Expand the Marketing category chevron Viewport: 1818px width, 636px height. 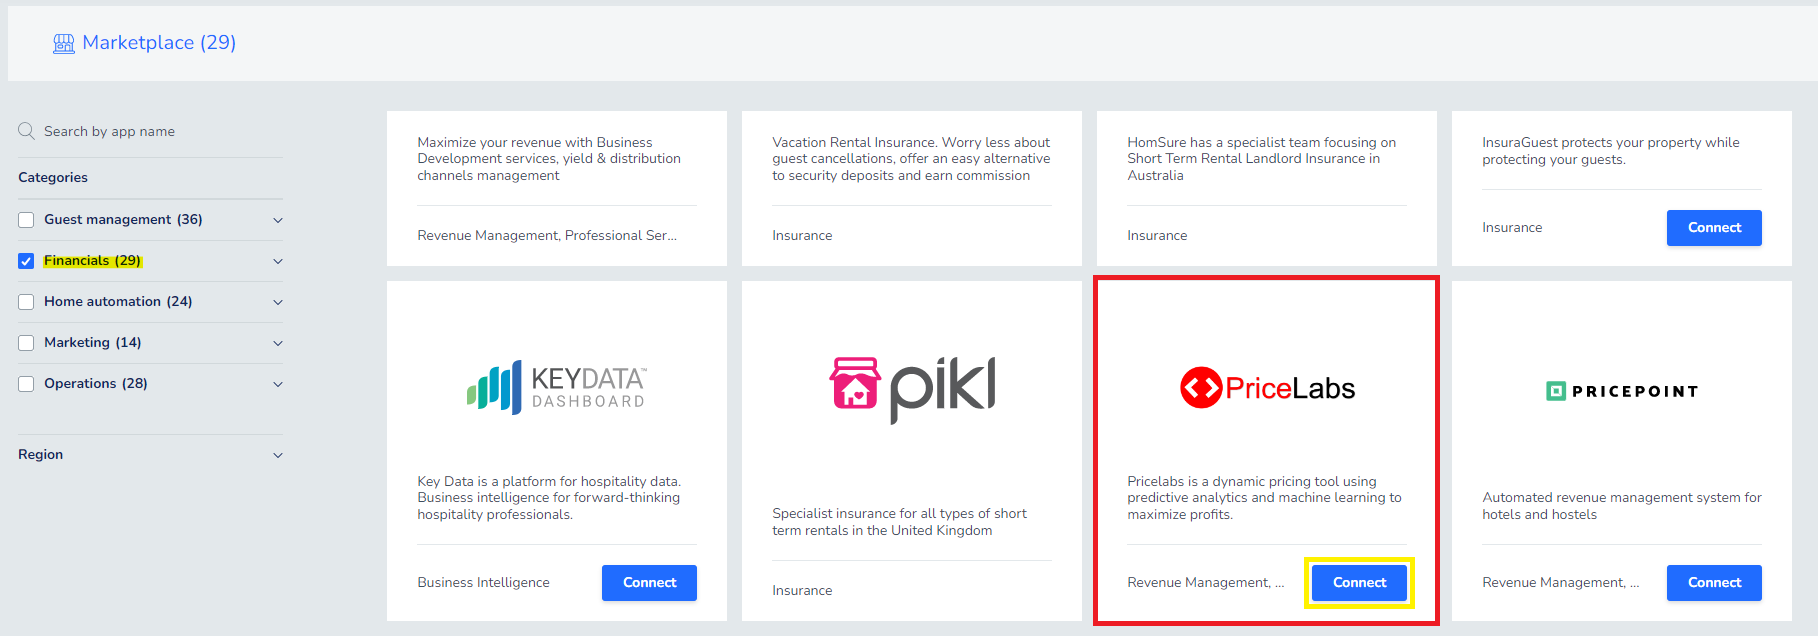click(278, 343)
